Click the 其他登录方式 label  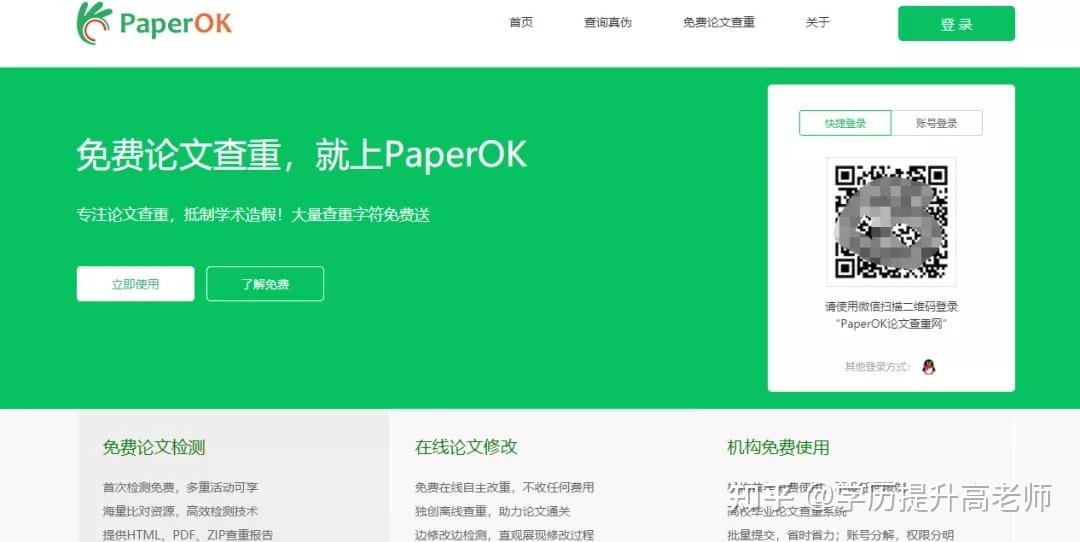[878, 367]
